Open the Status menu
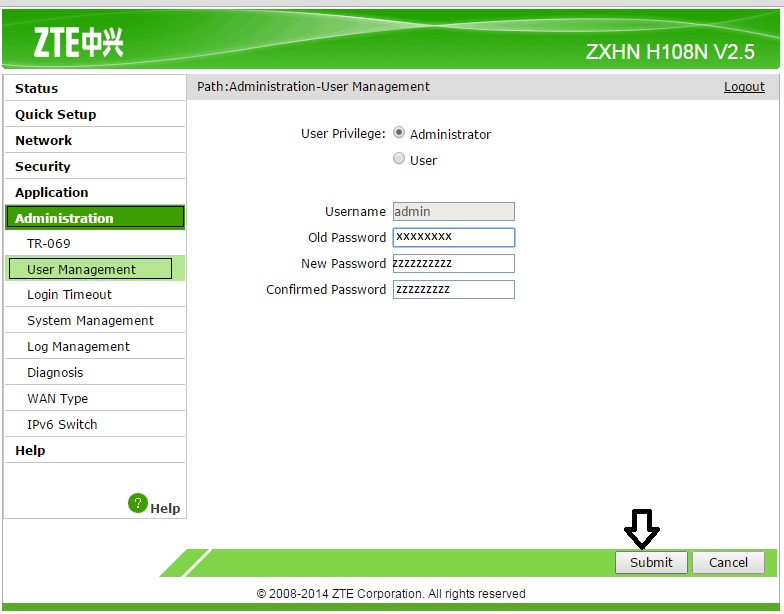Viewport: 784px width, 614px height. (95, 88)
